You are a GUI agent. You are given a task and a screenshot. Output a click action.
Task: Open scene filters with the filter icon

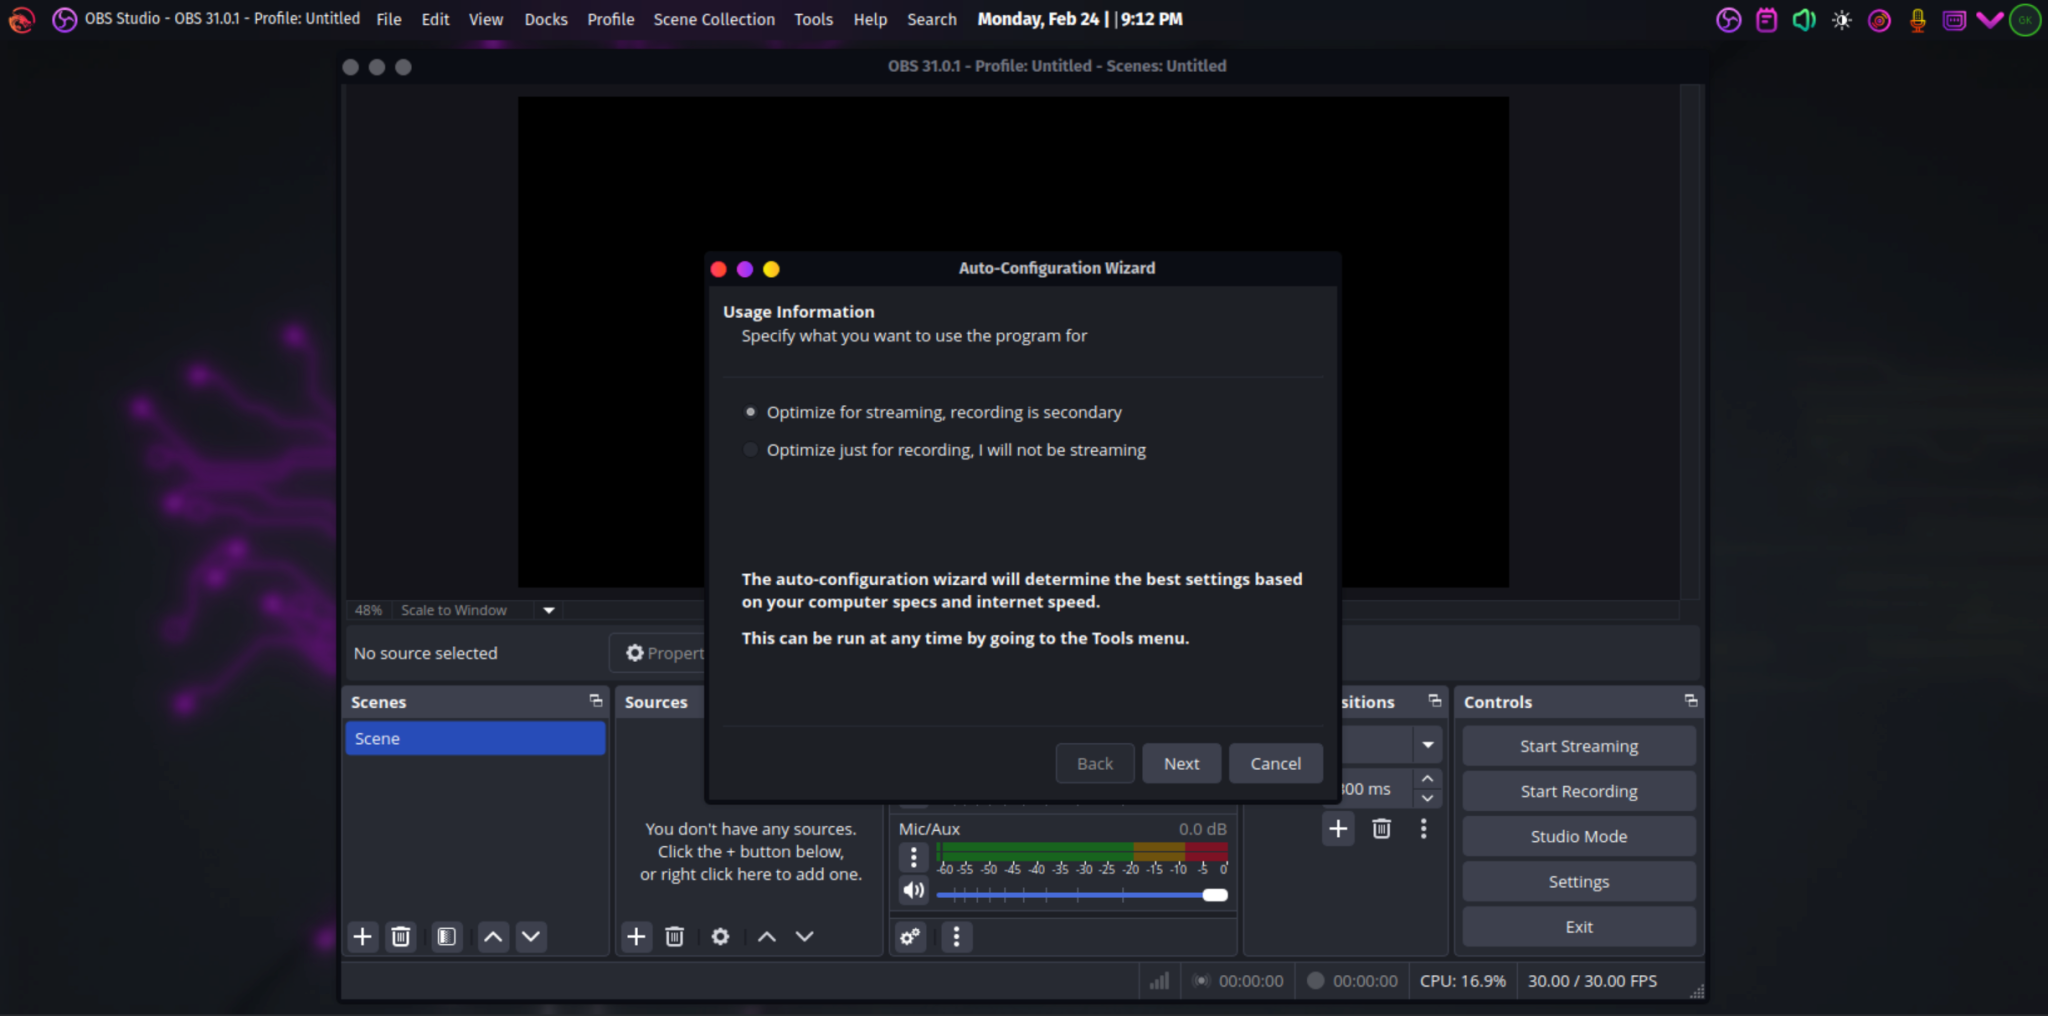click(x=445, y=936)
